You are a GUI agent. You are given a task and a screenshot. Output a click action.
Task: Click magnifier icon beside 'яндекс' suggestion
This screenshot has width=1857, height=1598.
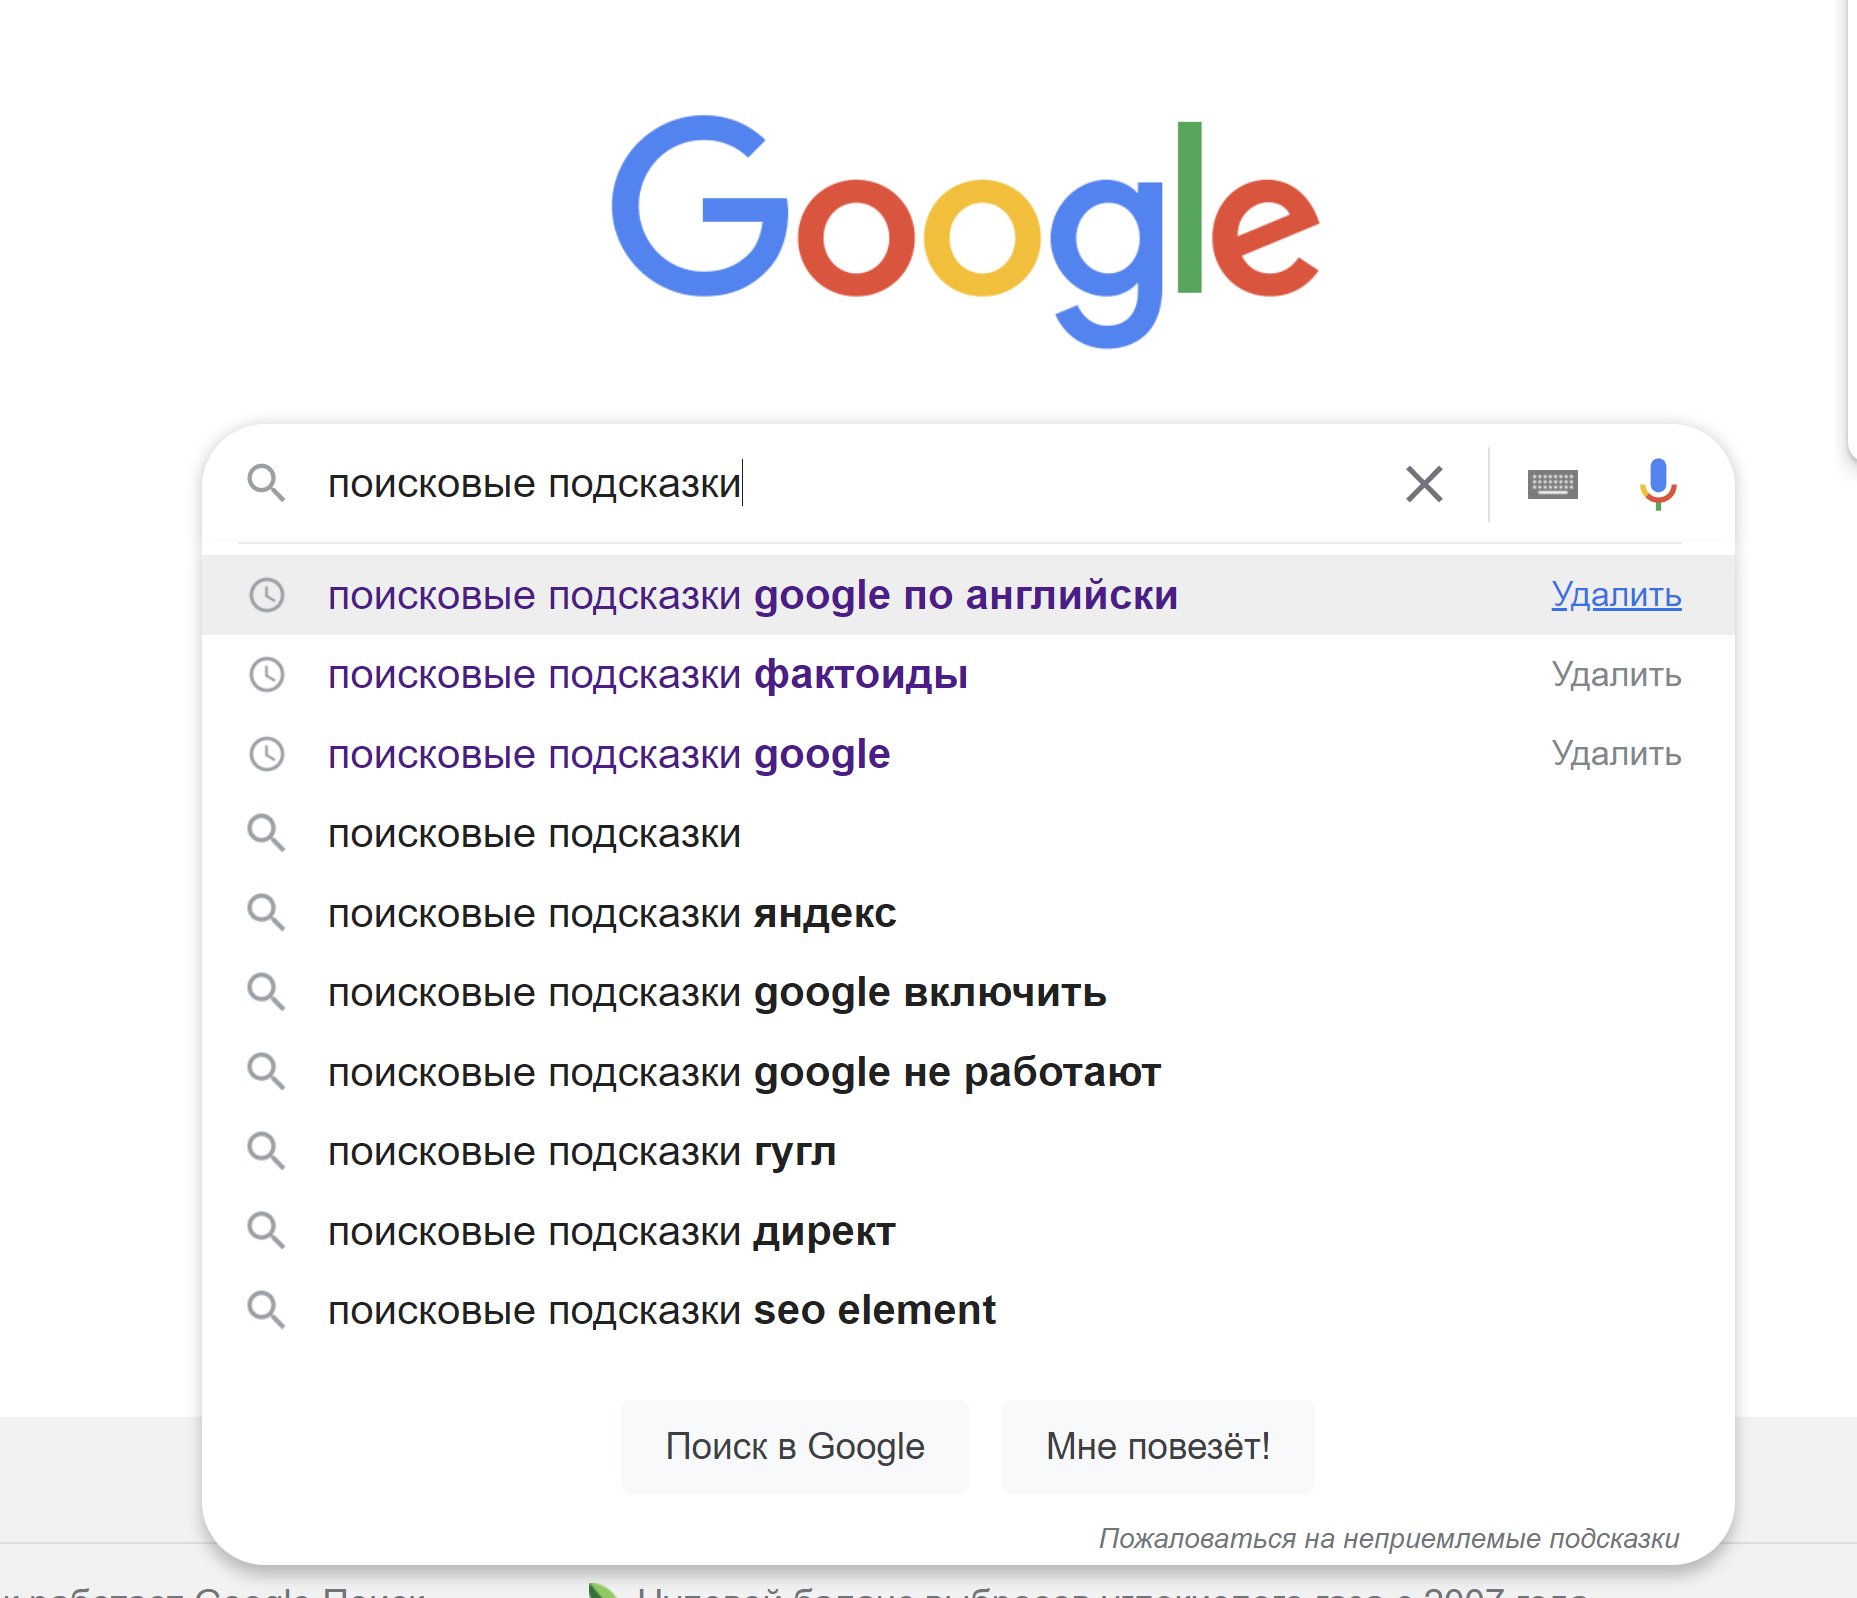coord(266,913)
